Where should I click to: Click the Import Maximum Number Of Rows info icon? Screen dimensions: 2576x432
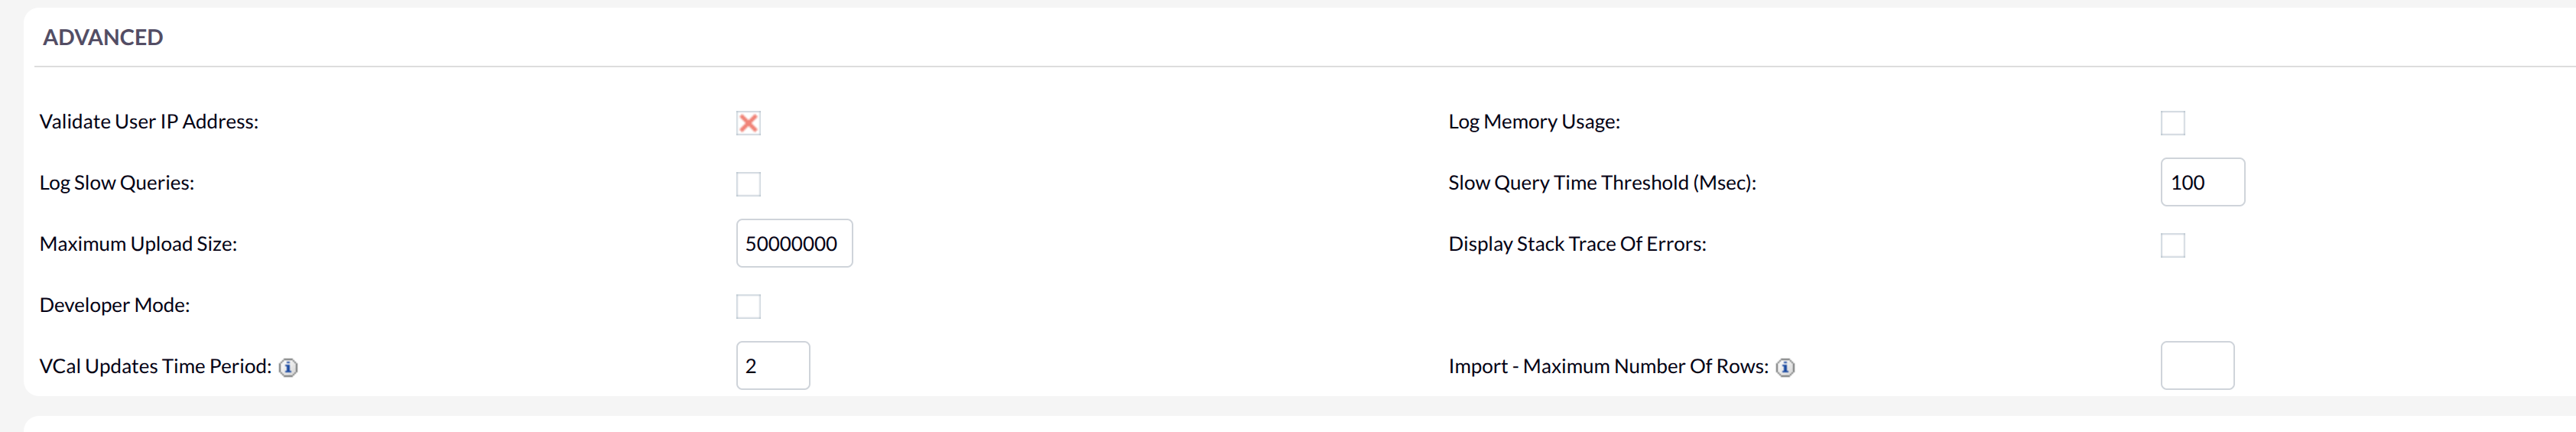pyautogui.click(x=1785, y=368)
